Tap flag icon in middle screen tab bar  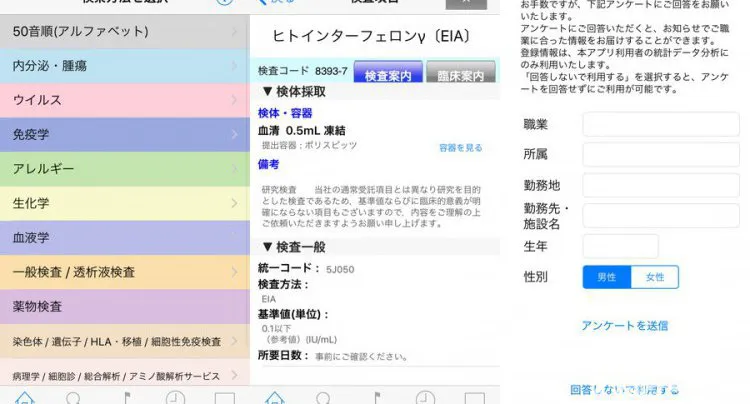pos(377,398)
